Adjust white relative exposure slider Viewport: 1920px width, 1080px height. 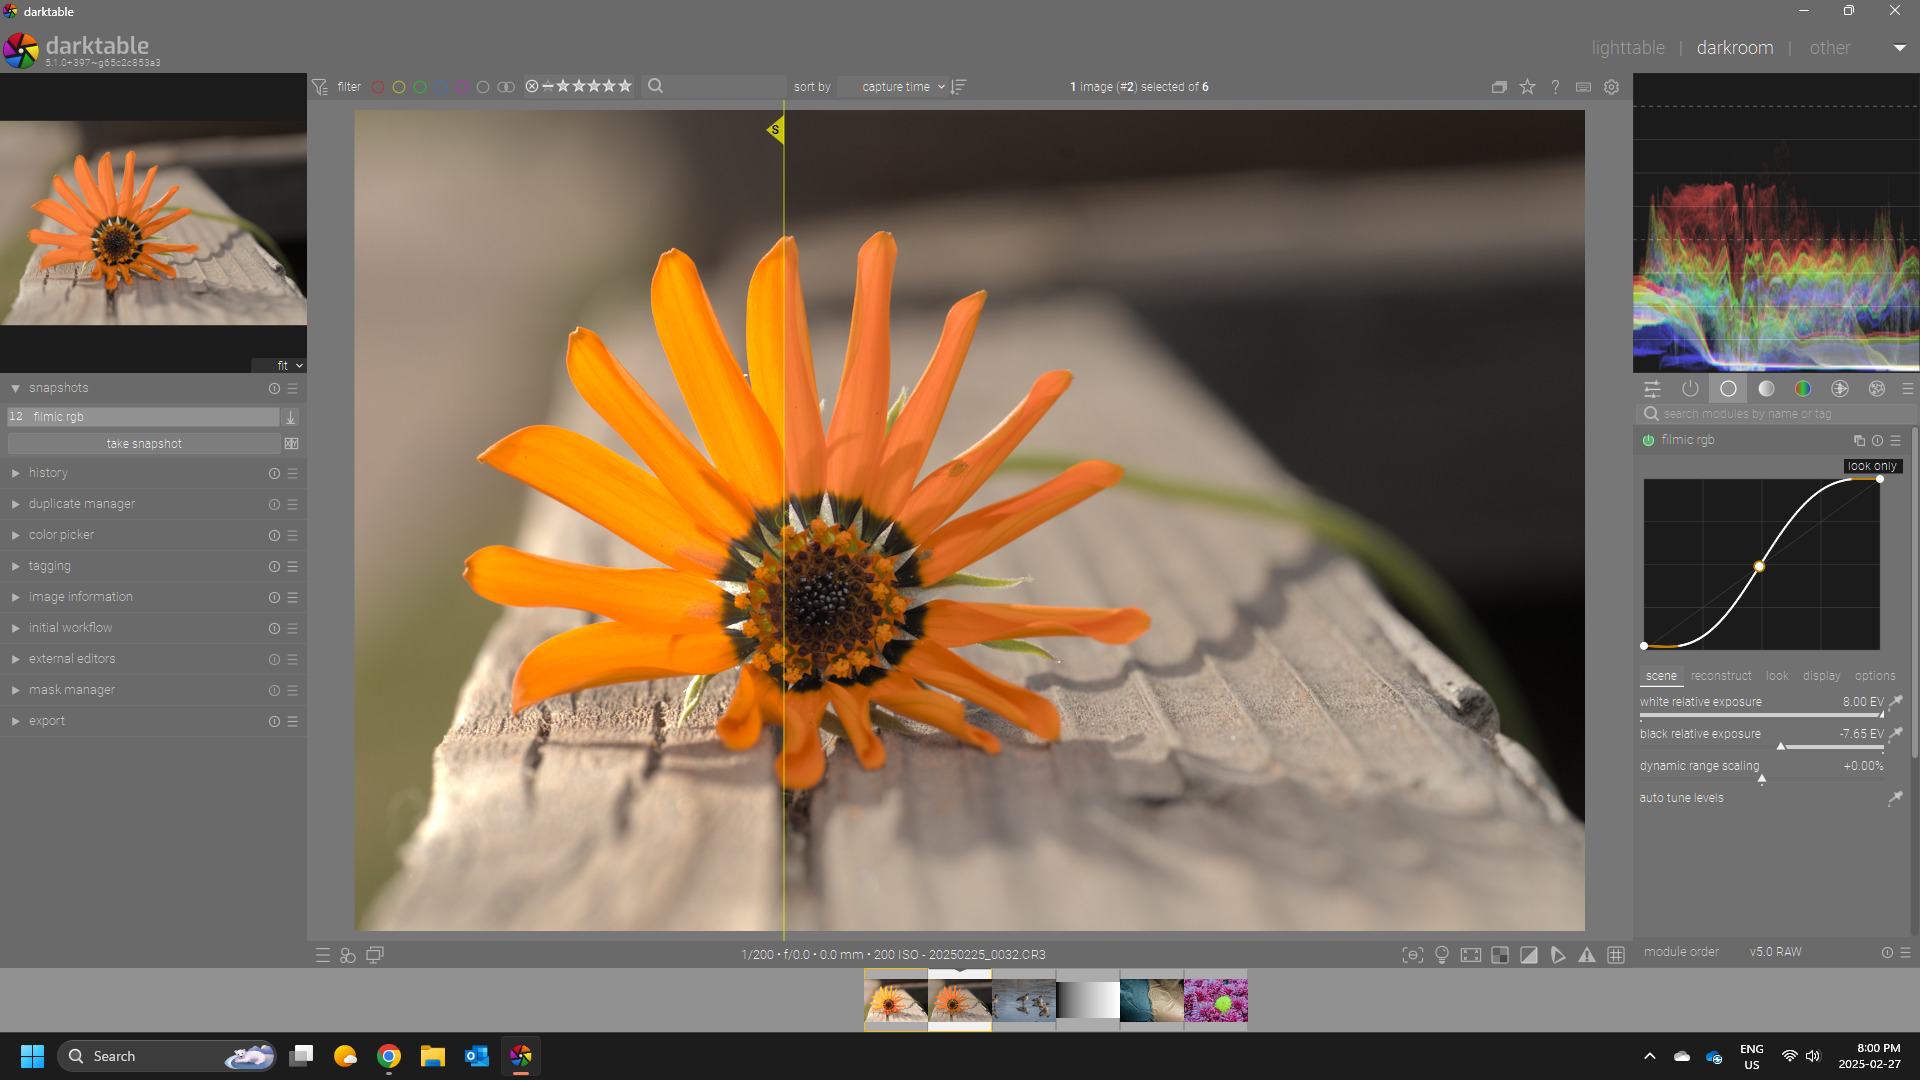(x=1760, y=715)
